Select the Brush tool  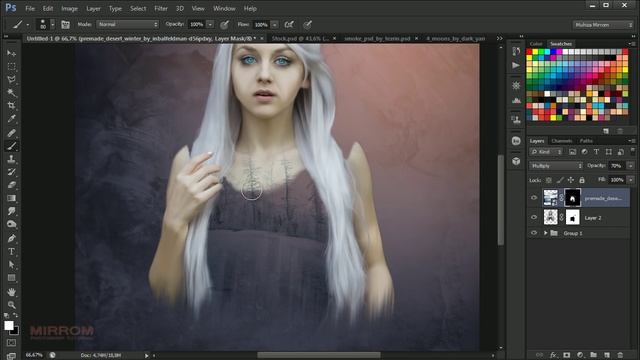(11, 146)
